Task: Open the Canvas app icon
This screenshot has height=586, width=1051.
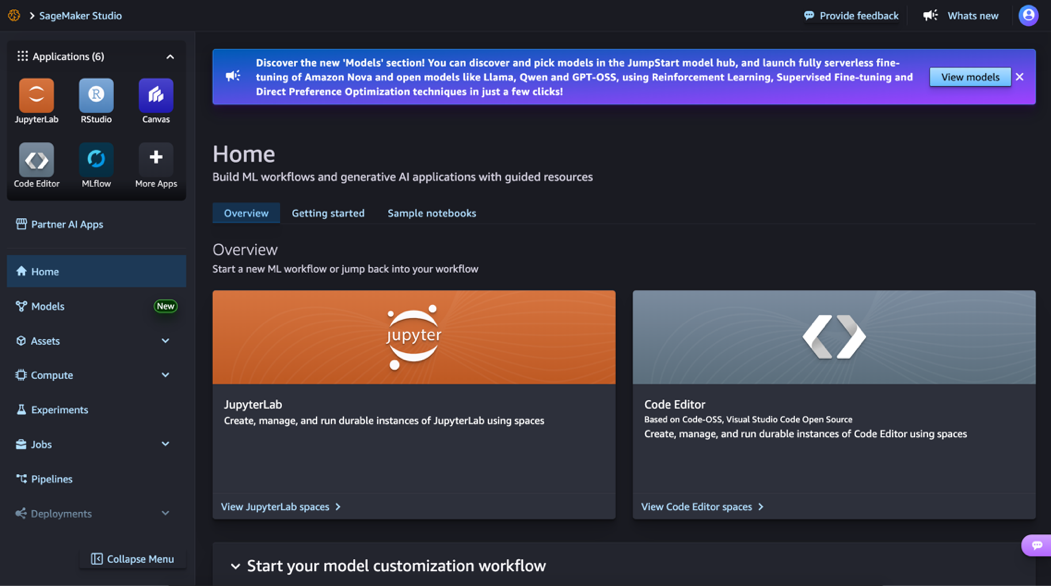Action: click(x=156, y=95)
